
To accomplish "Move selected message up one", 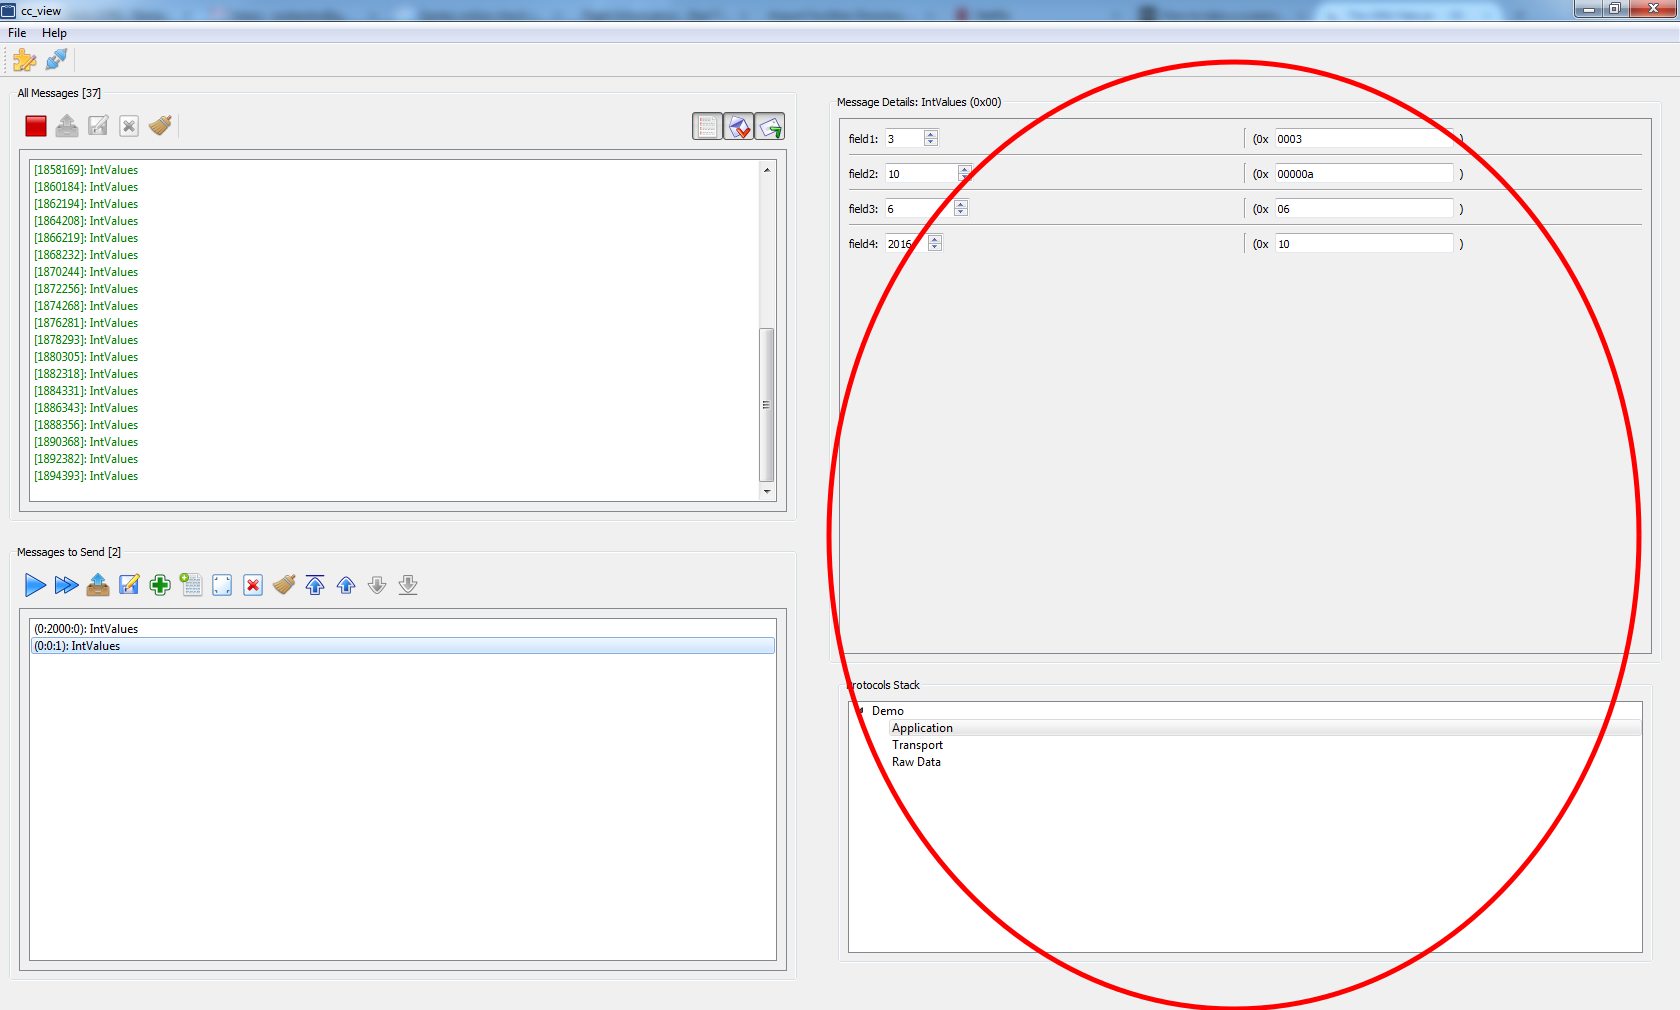I will point(346,585).
